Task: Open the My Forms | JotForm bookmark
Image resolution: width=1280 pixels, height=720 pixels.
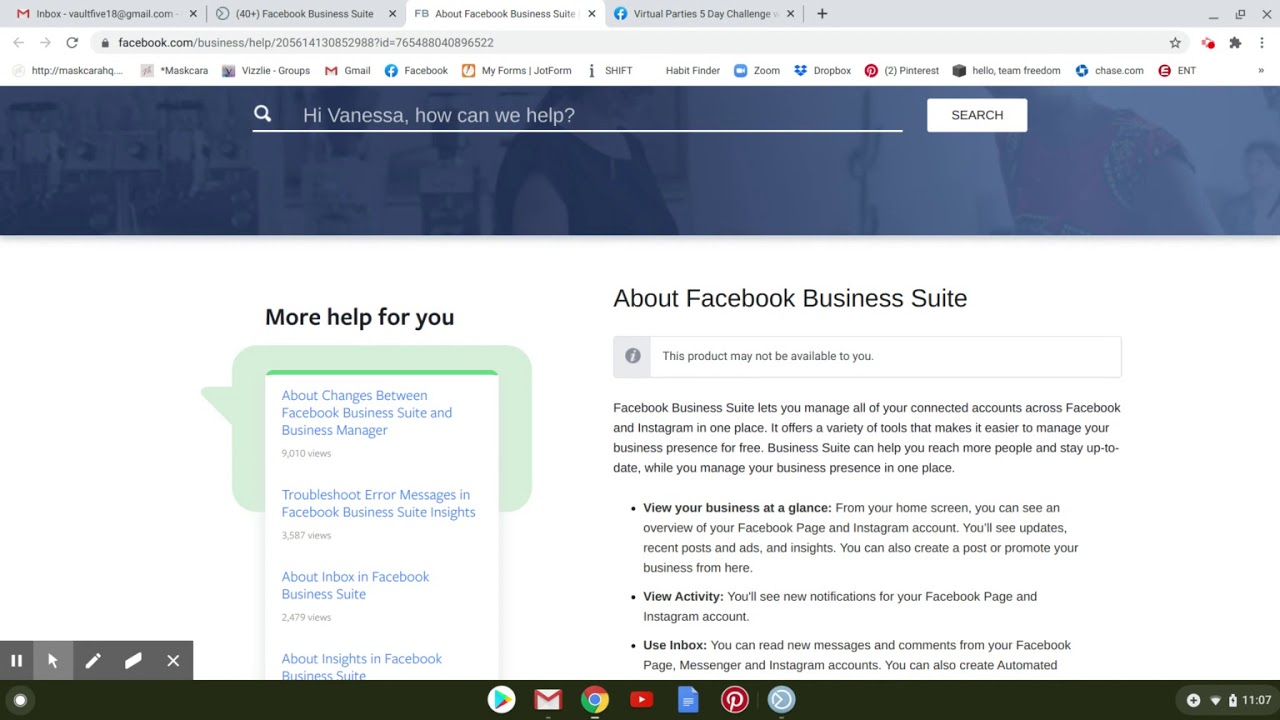Action: [517, 71]
